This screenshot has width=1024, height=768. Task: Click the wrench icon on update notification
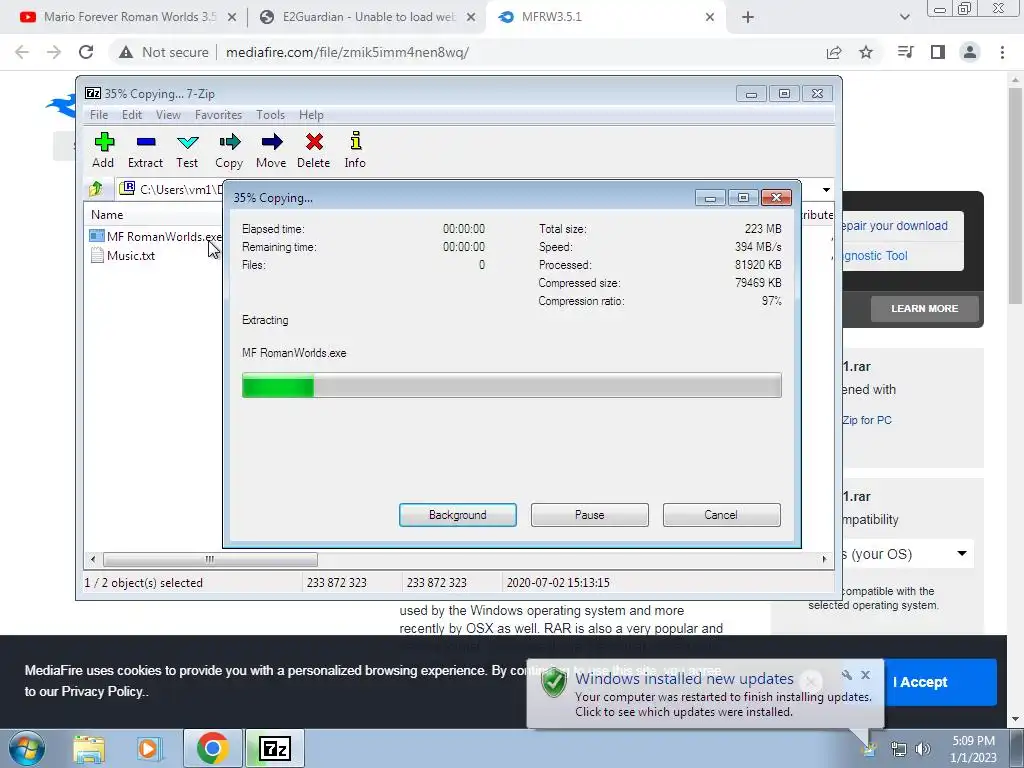point(846,675)
